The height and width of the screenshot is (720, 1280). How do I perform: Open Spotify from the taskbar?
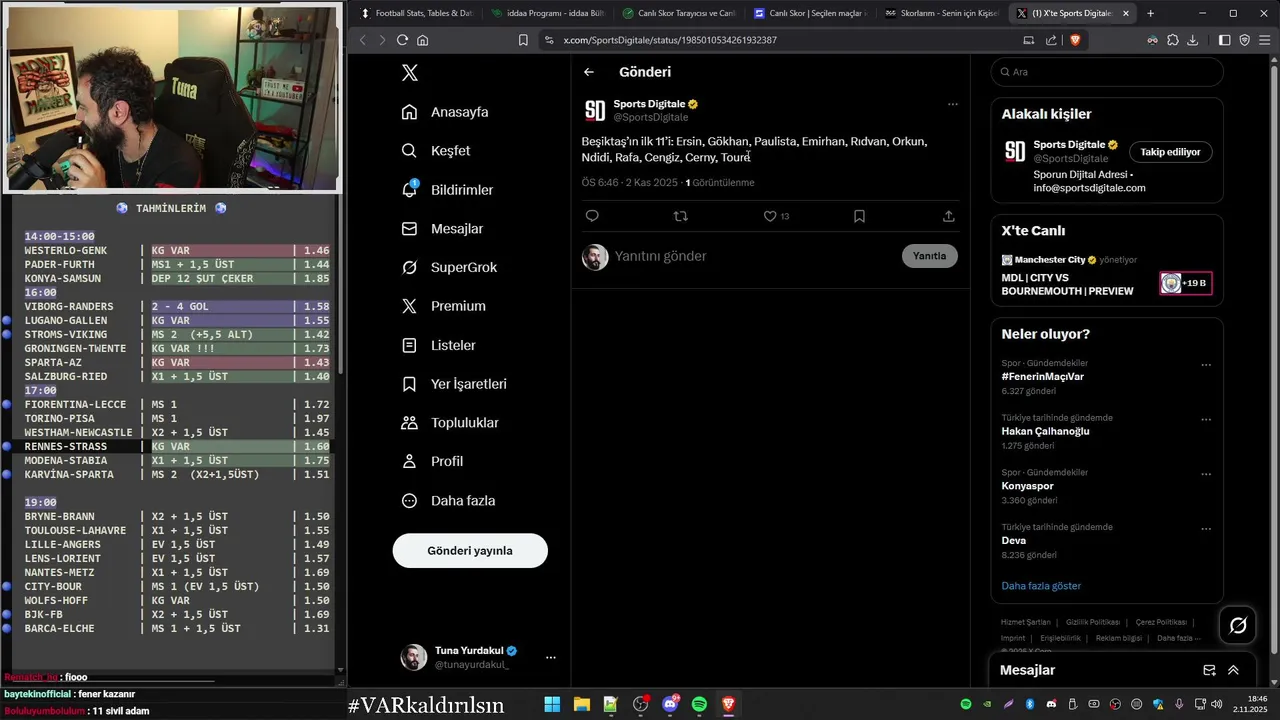click(x=699, y=705)
